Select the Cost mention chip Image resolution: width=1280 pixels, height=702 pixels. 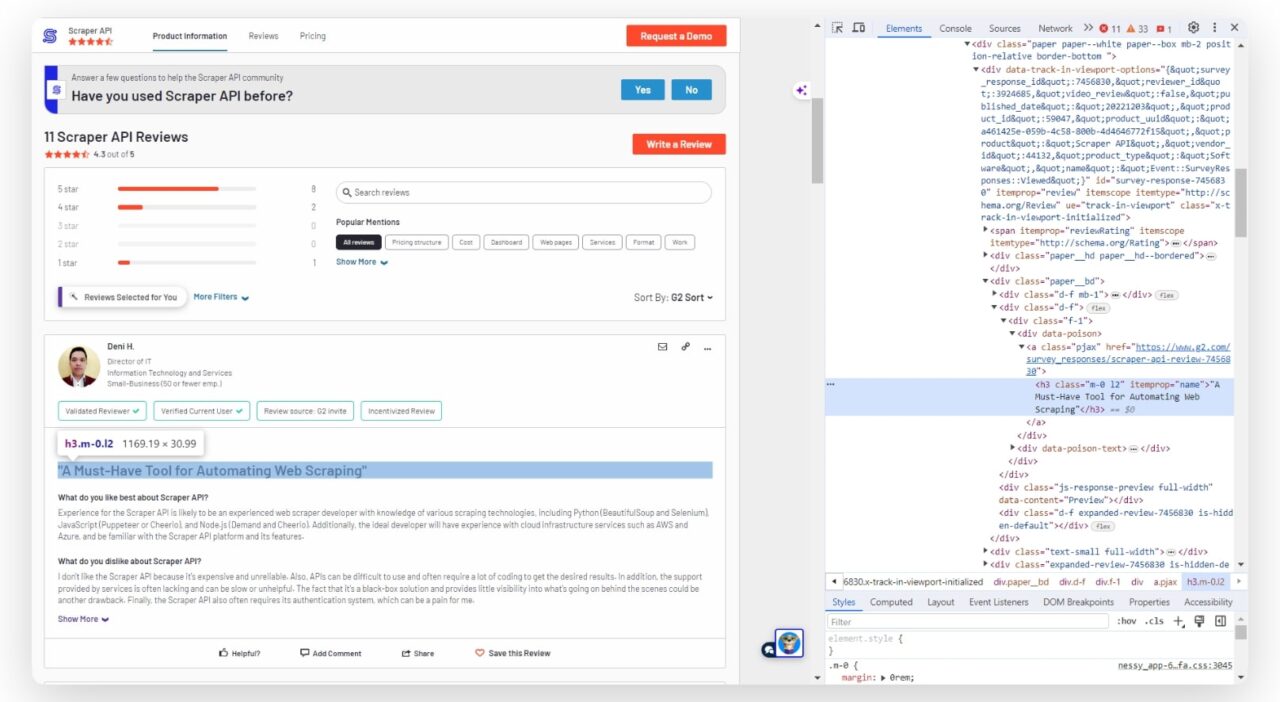(466, 242)
